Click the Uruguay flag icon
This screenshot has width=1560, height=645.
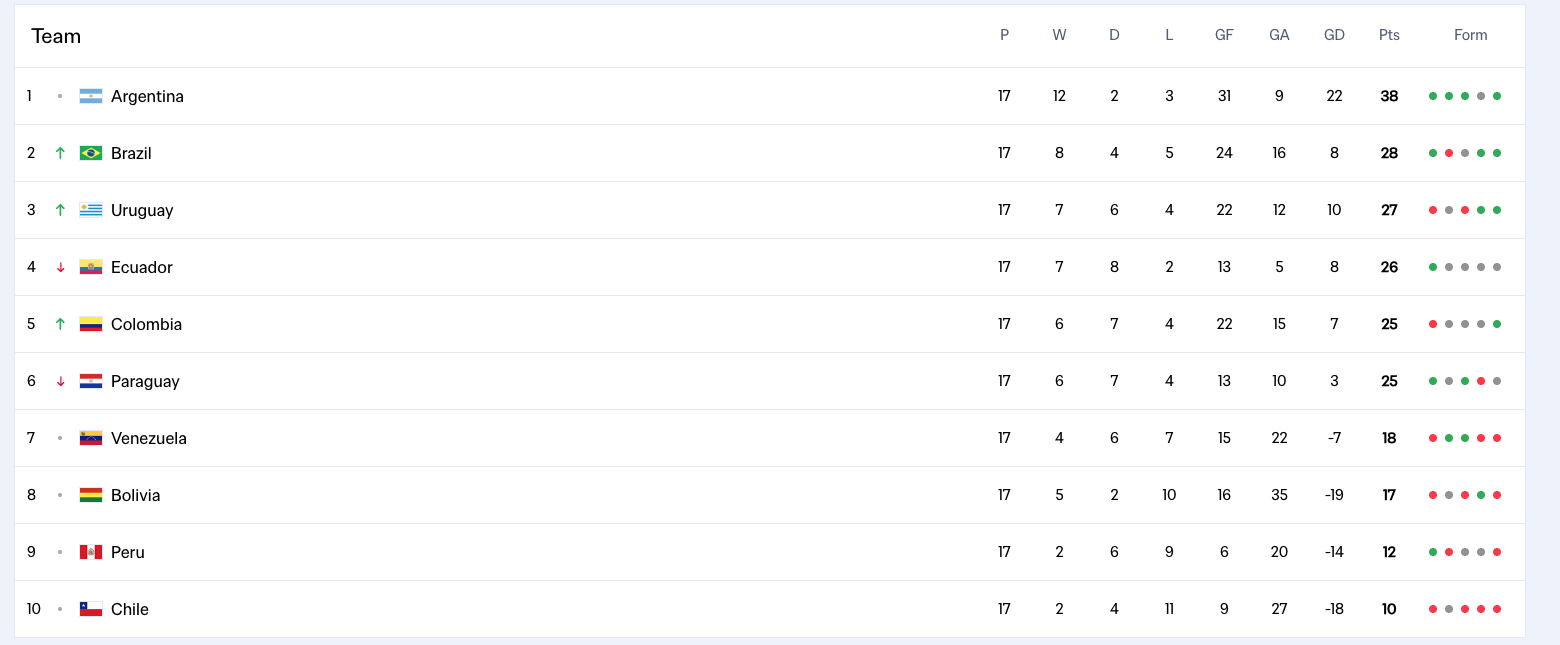coord(91,210)
